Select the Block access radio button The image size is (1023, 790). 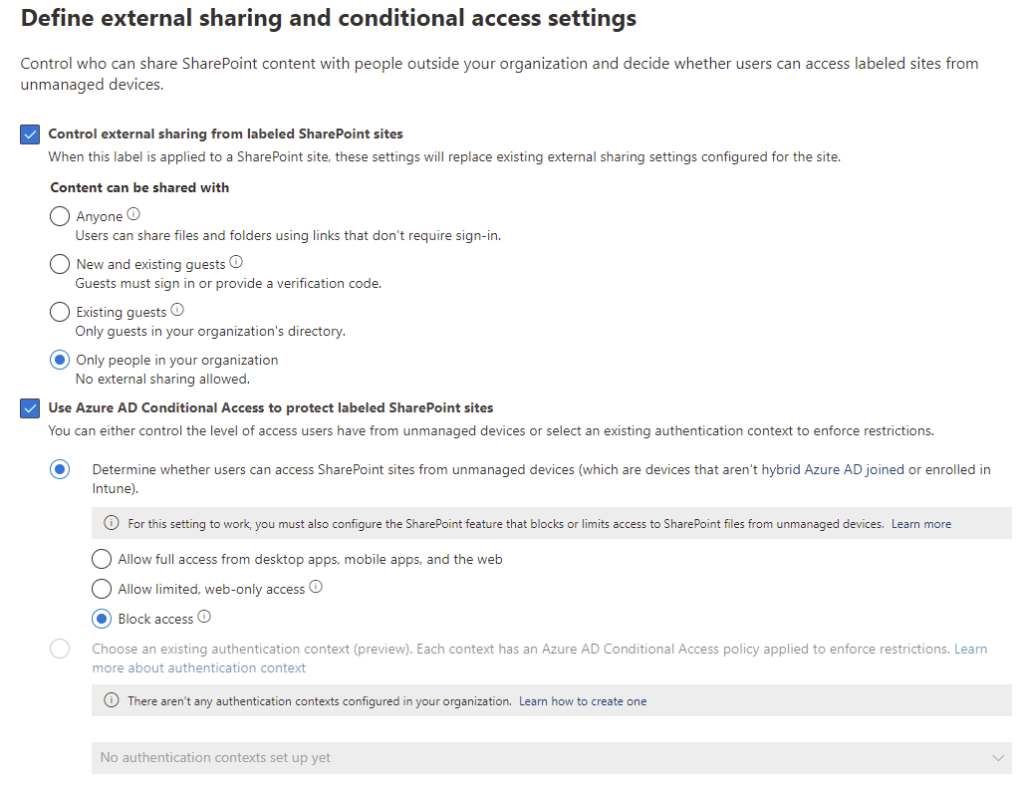102,619
